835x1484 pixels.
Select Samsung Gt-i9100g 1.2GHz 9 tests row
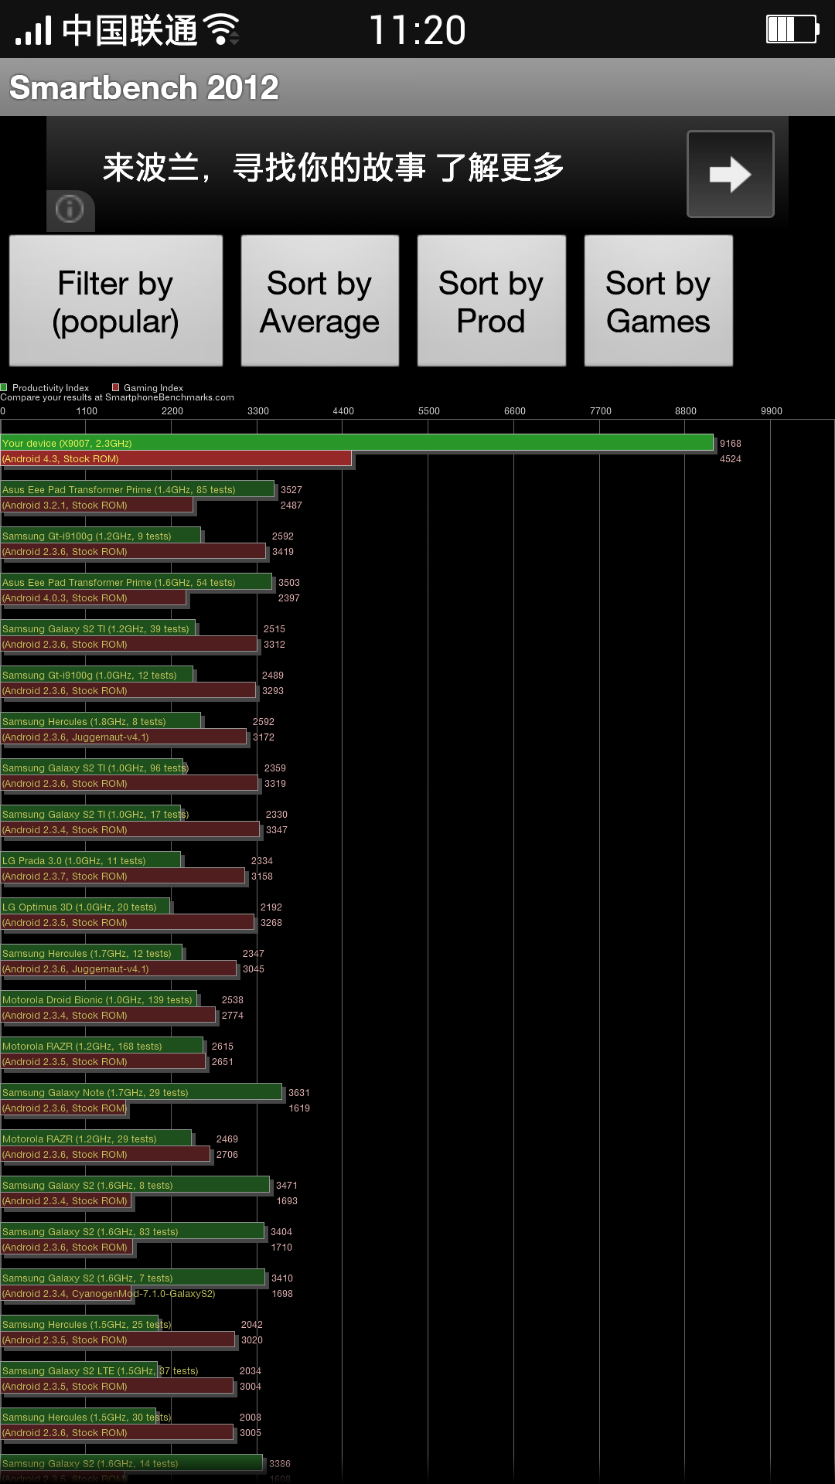[x=100, y=536]
